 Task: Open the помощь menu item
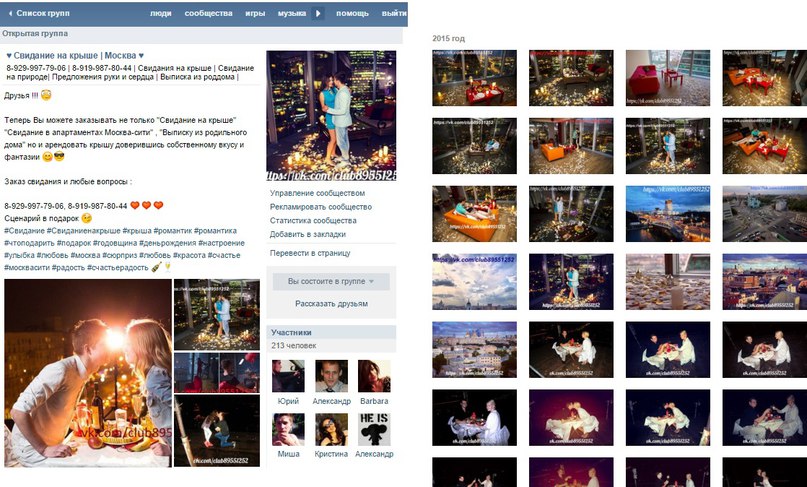click(352, 13)
